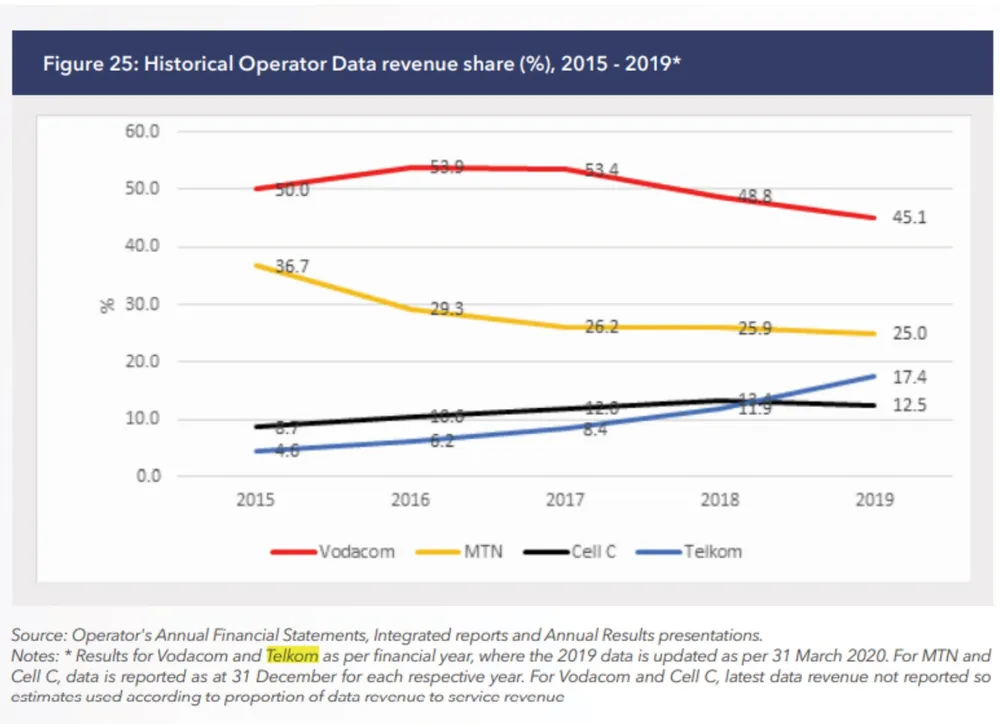The width and height of the screenshot is (1000, 727).
Task: Click the rotated % y-axis title
Action: (x=107, y=305)
